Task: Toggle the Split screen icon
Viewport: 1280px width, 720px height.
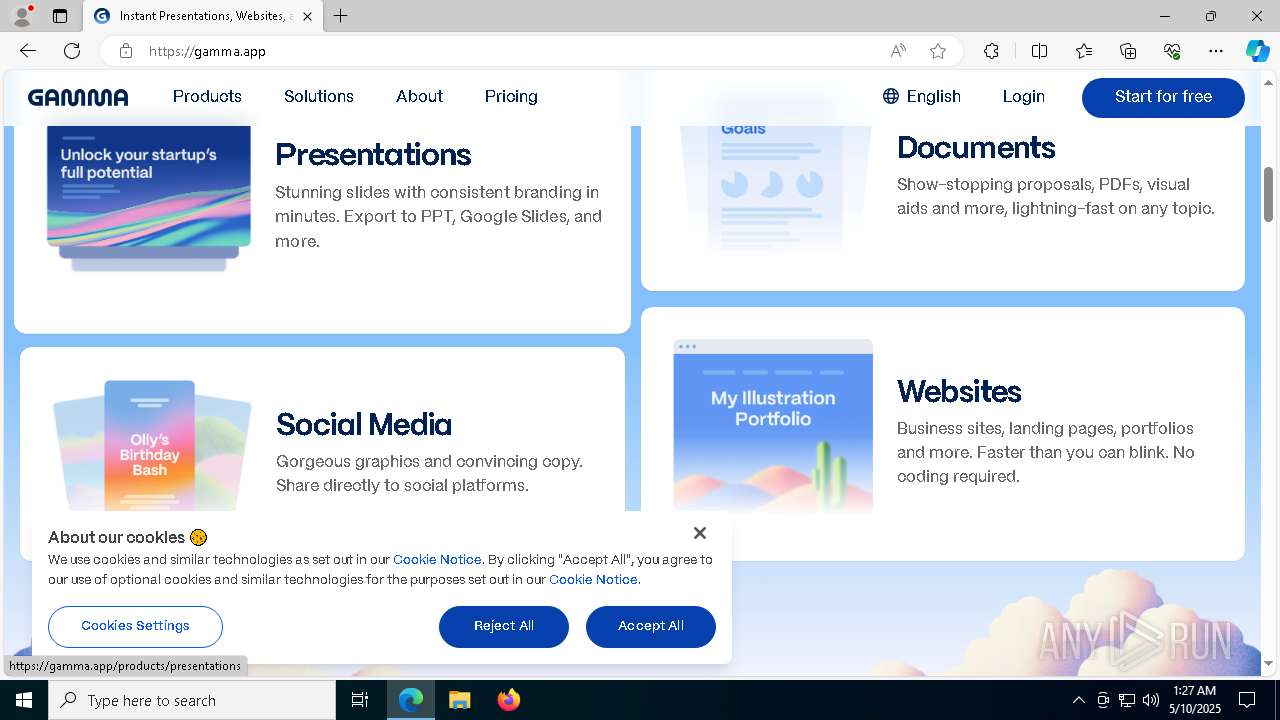Action: tap(1039, 51)
